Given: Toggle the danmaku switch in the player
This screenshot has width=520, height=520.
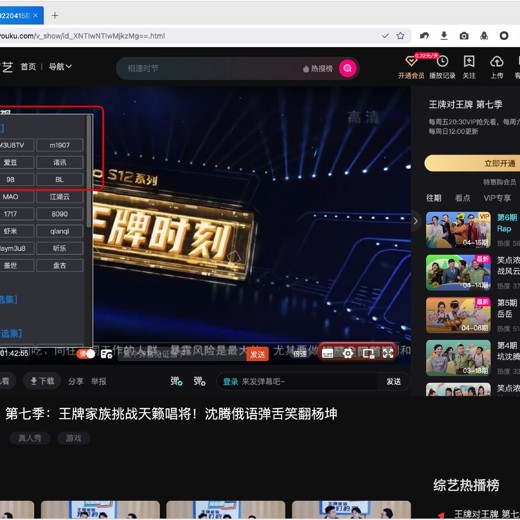Looking at the screenshot, I should pos(86,354).
